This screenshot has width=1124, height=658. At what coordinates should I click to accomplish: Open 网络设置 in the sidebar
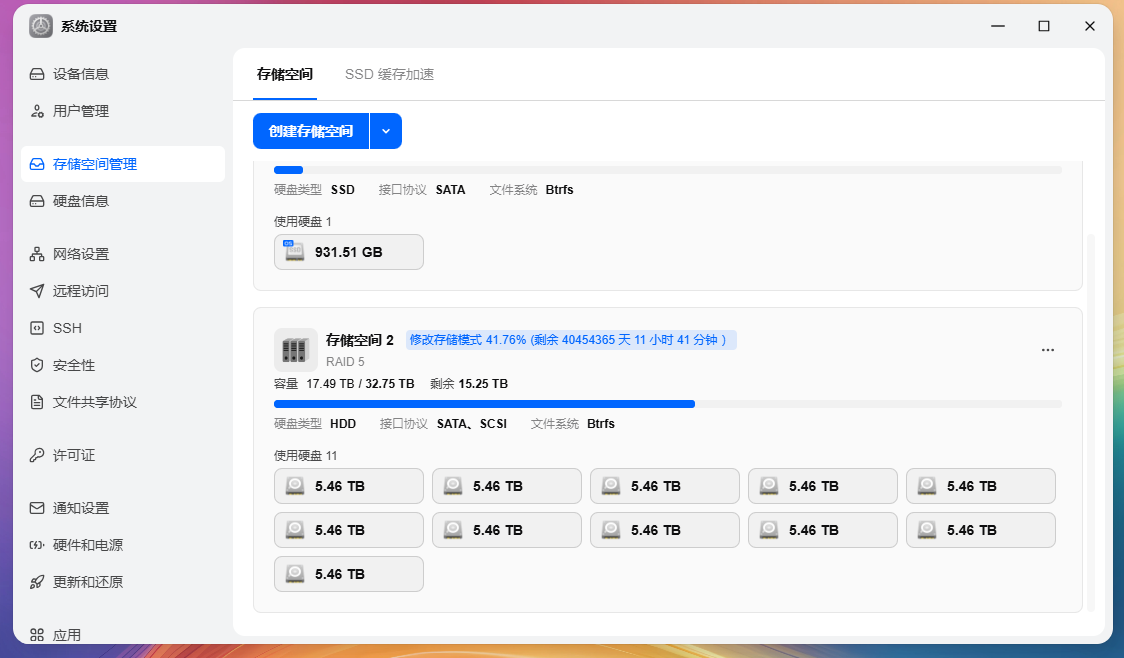click(123, 254)
